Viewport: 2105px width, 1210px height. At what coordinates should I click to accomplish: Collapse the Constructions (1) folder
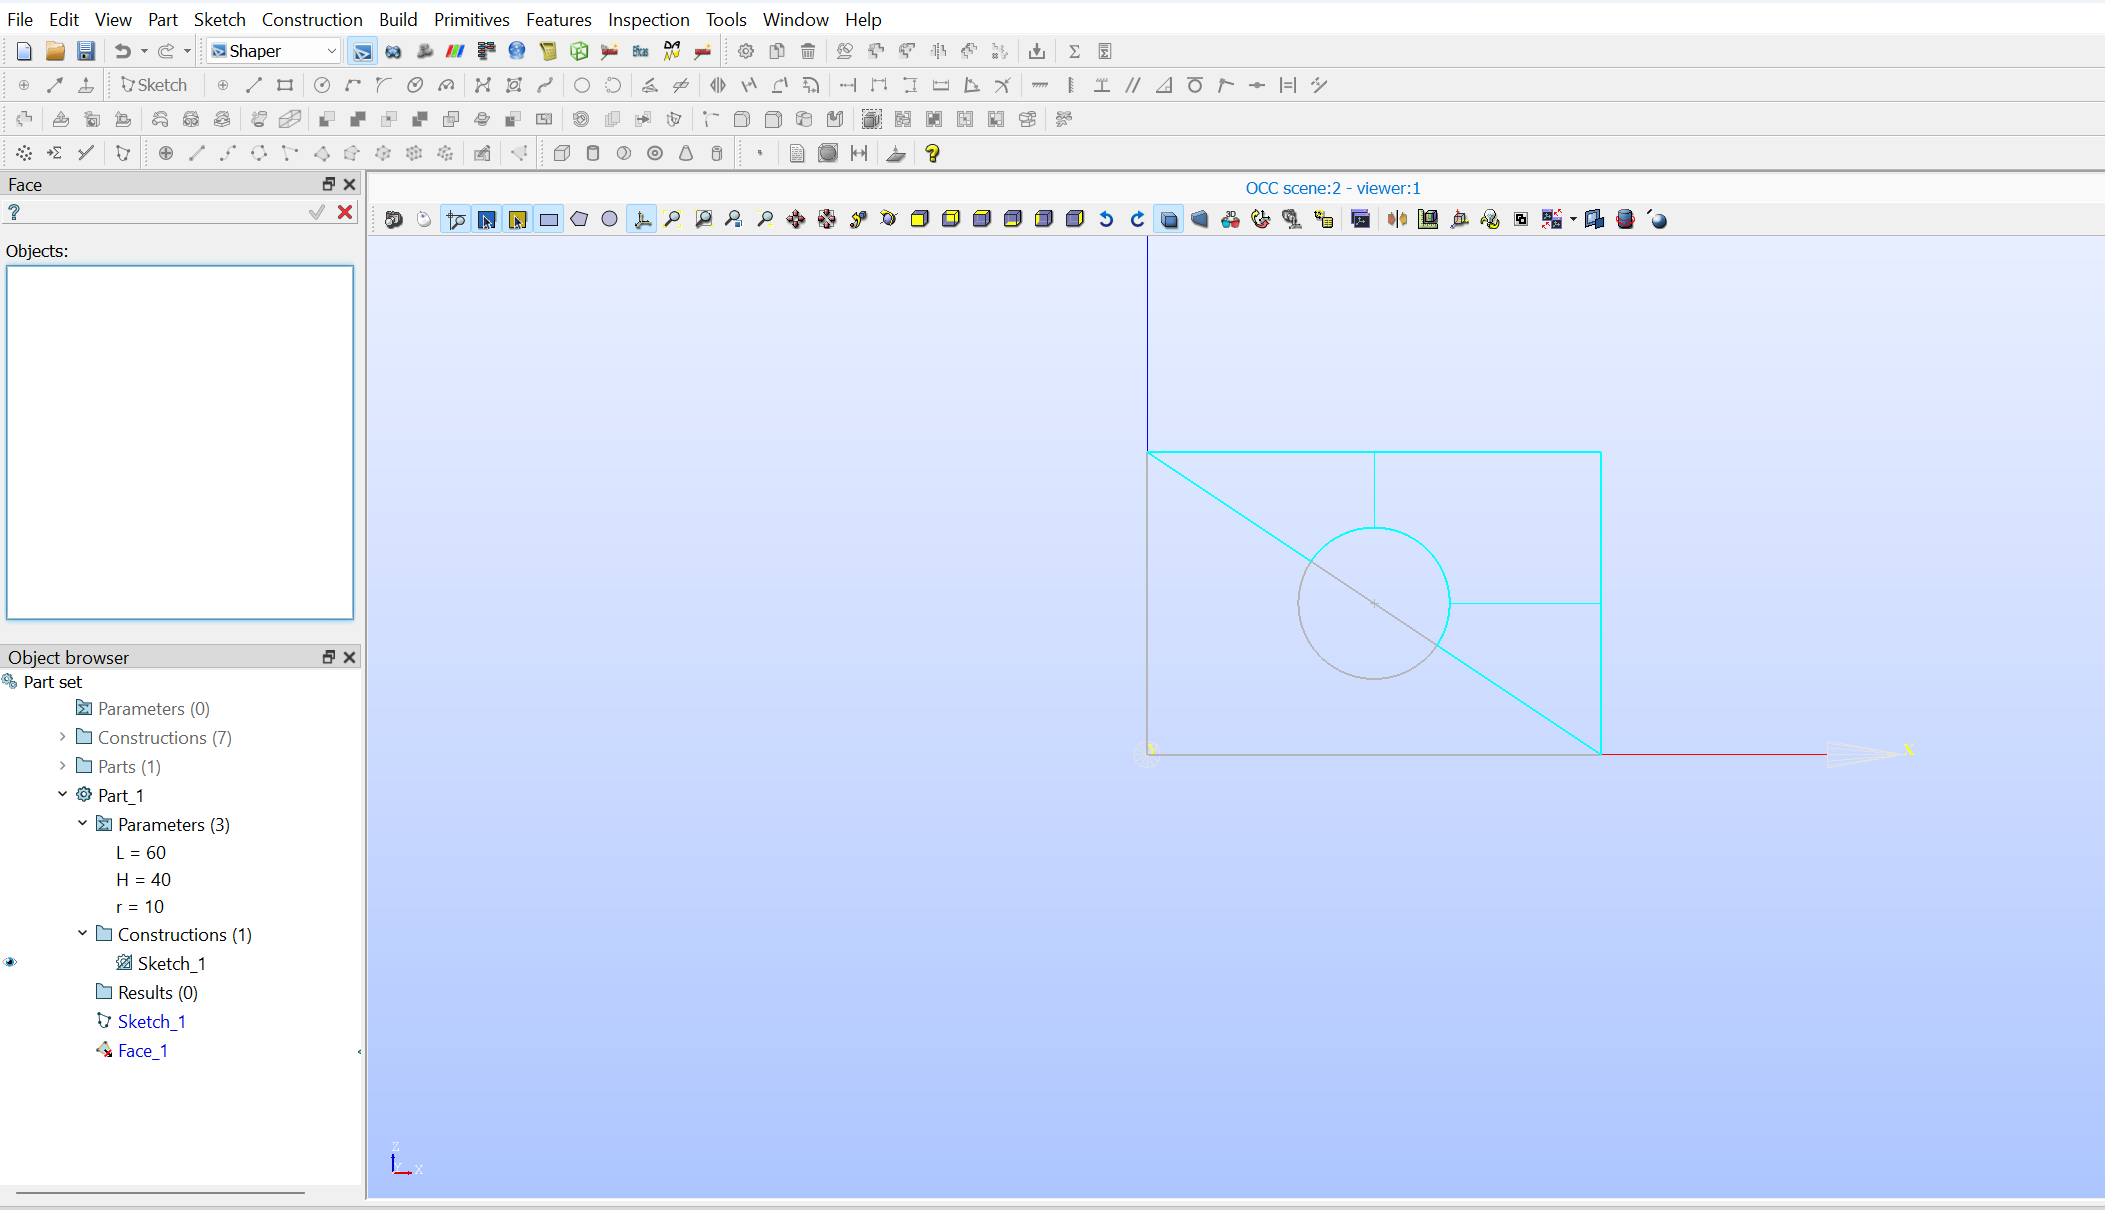[82, 933]
